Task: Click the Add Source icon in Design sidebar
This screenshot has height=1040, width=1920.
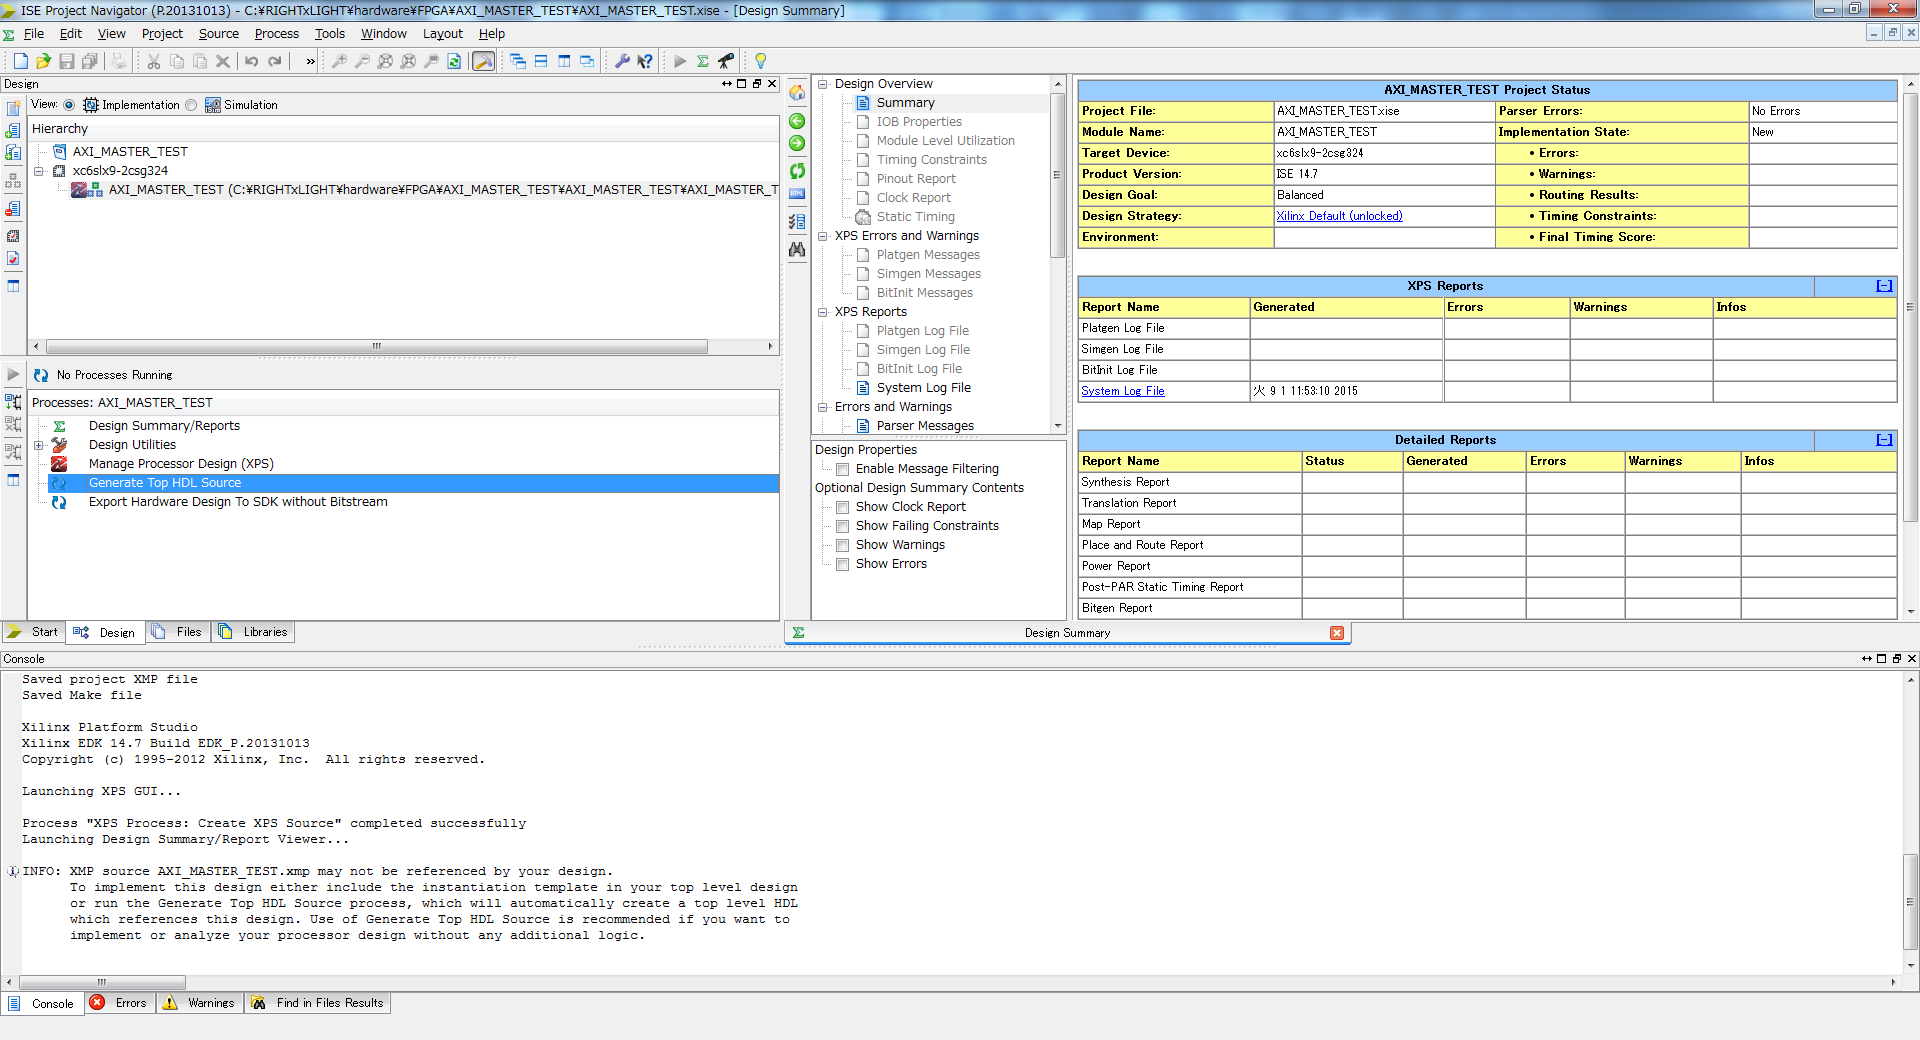Action: pyautogui.click(x=13, y=130)
